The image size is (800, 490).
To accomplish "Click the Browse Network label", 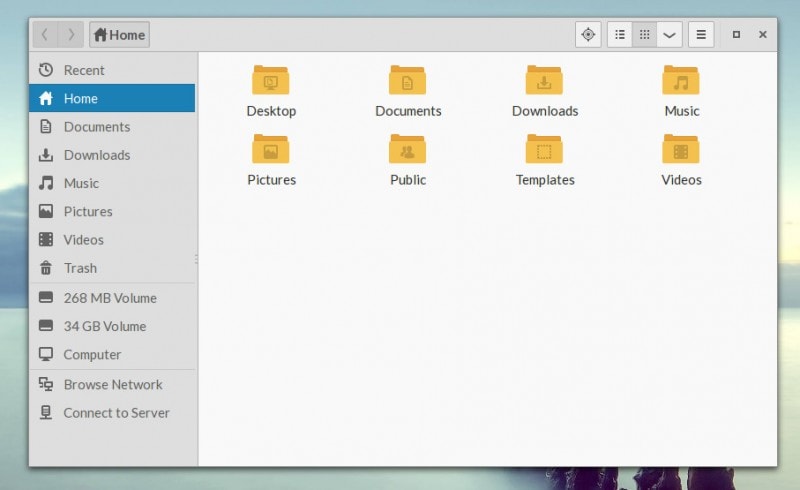I will (x=113, y=384).
